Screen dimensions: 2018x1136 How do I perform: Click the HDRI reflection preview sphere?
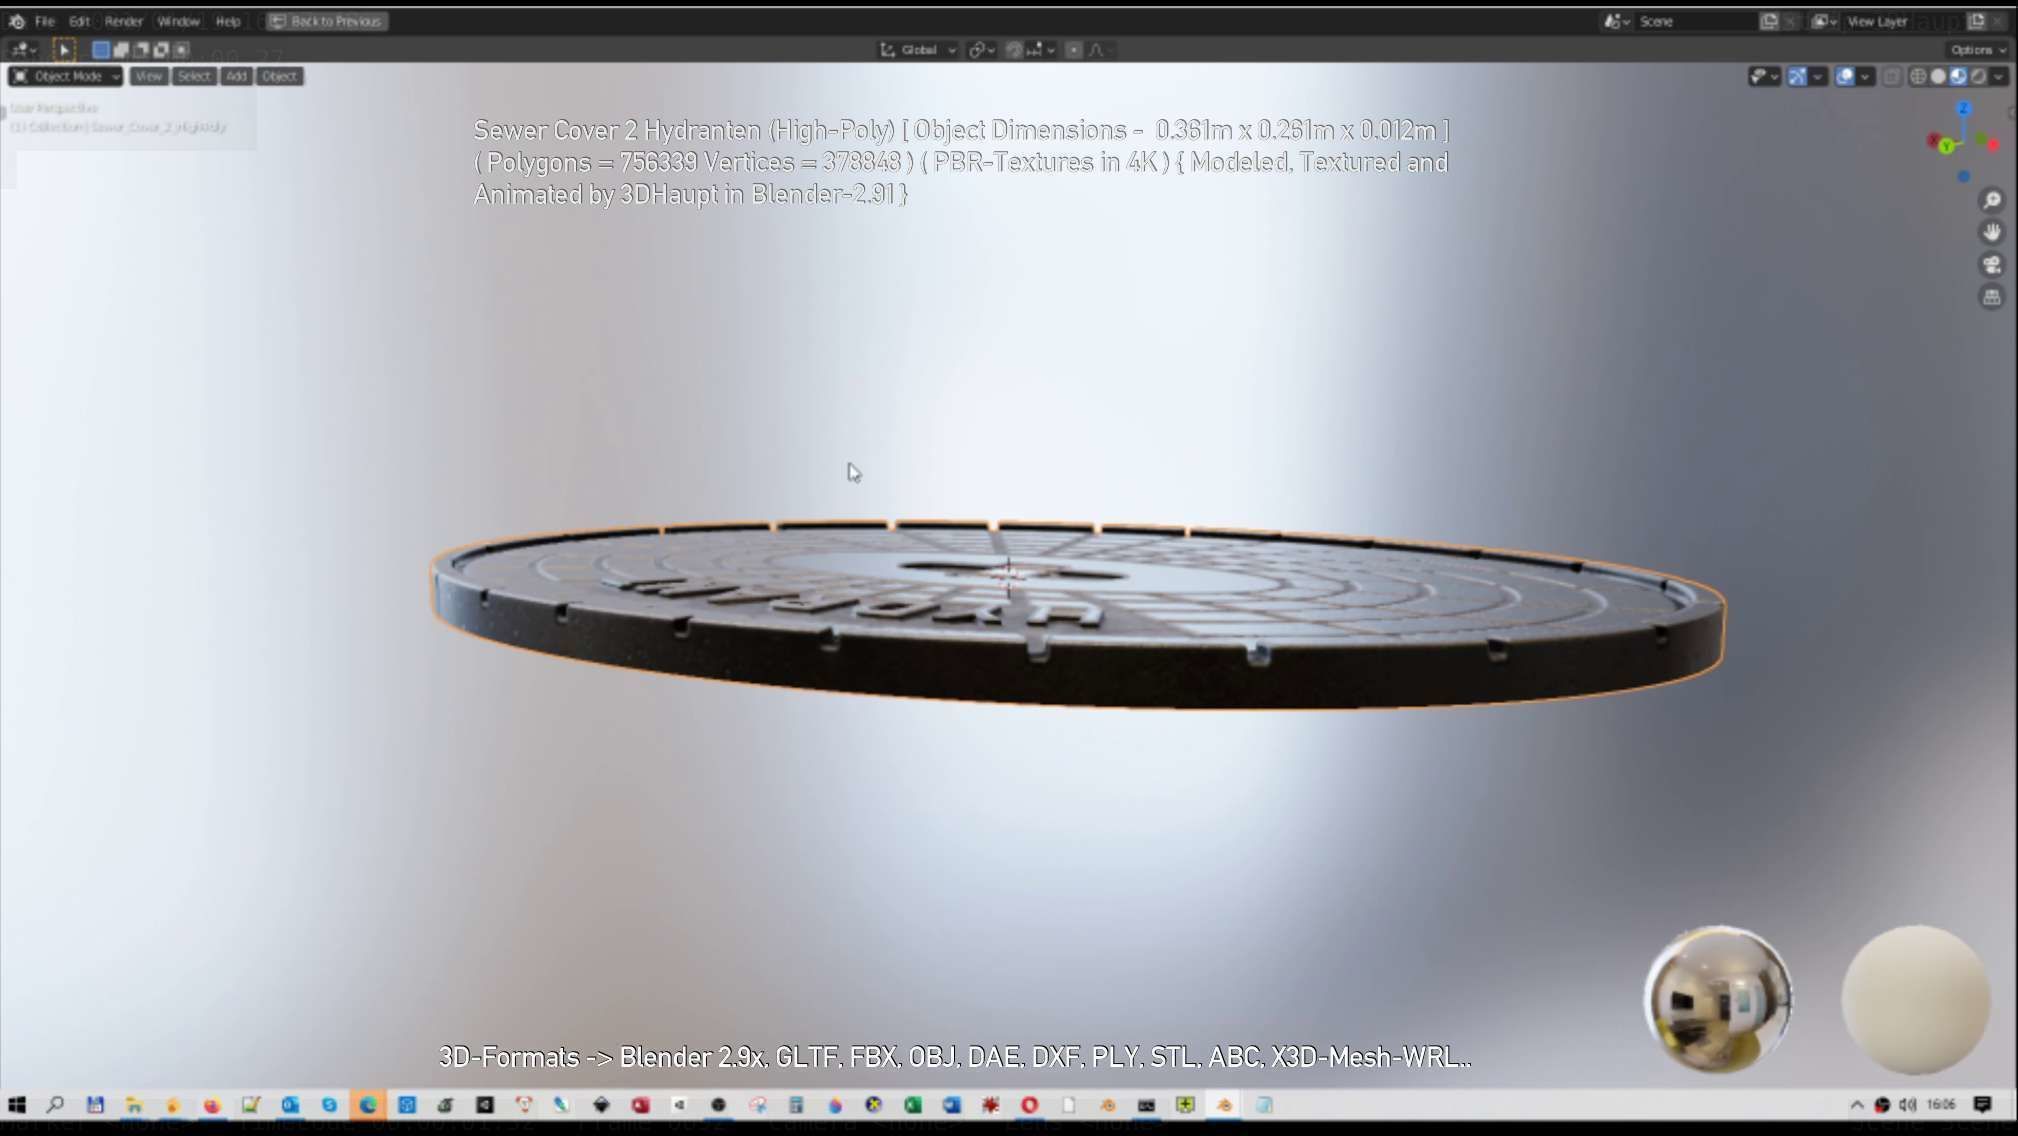(x=1719, y=999)
